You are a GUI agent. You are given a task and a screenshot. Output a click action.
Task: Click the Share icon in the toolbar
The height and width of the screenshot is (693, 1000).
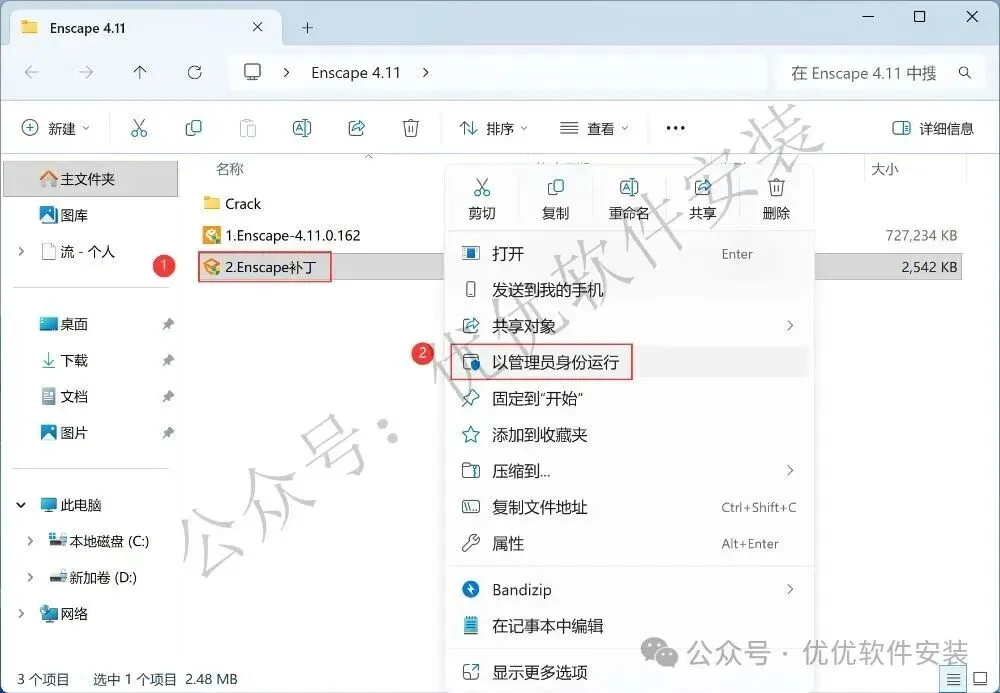coord(357,128)
